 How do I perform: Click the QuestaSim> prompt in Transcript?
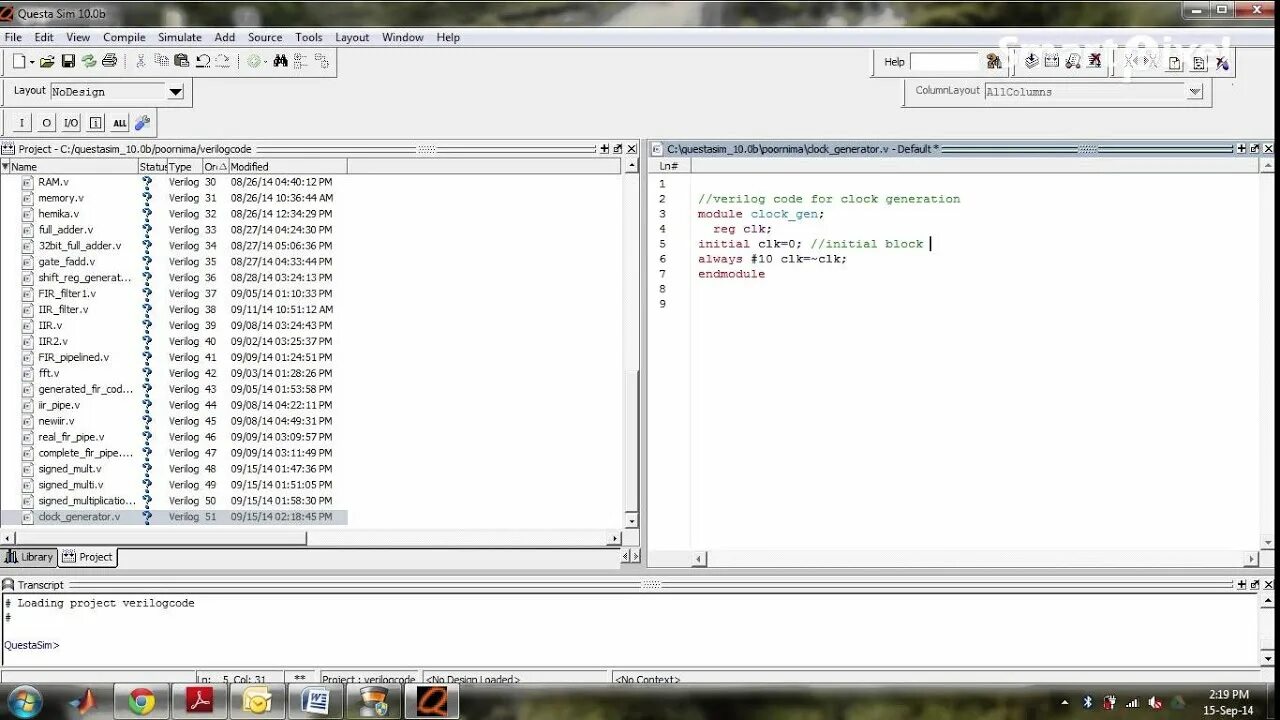coord(31,645)
